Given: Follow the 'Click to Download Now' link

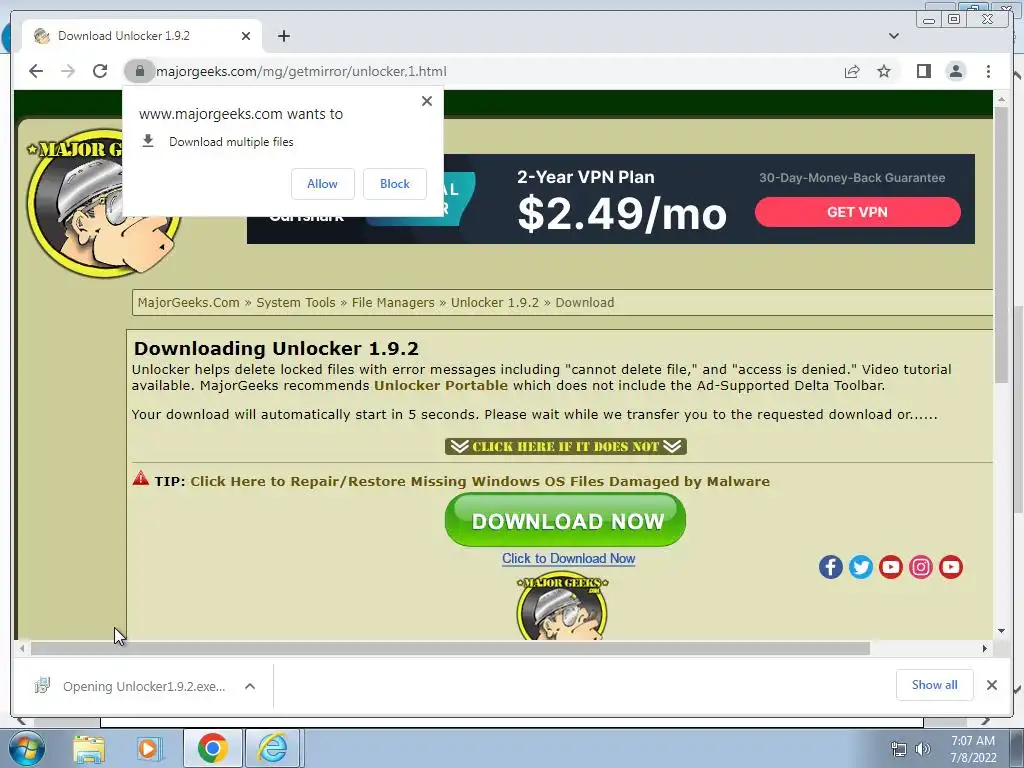Looking at the screenshot, I should click(568, 558).
